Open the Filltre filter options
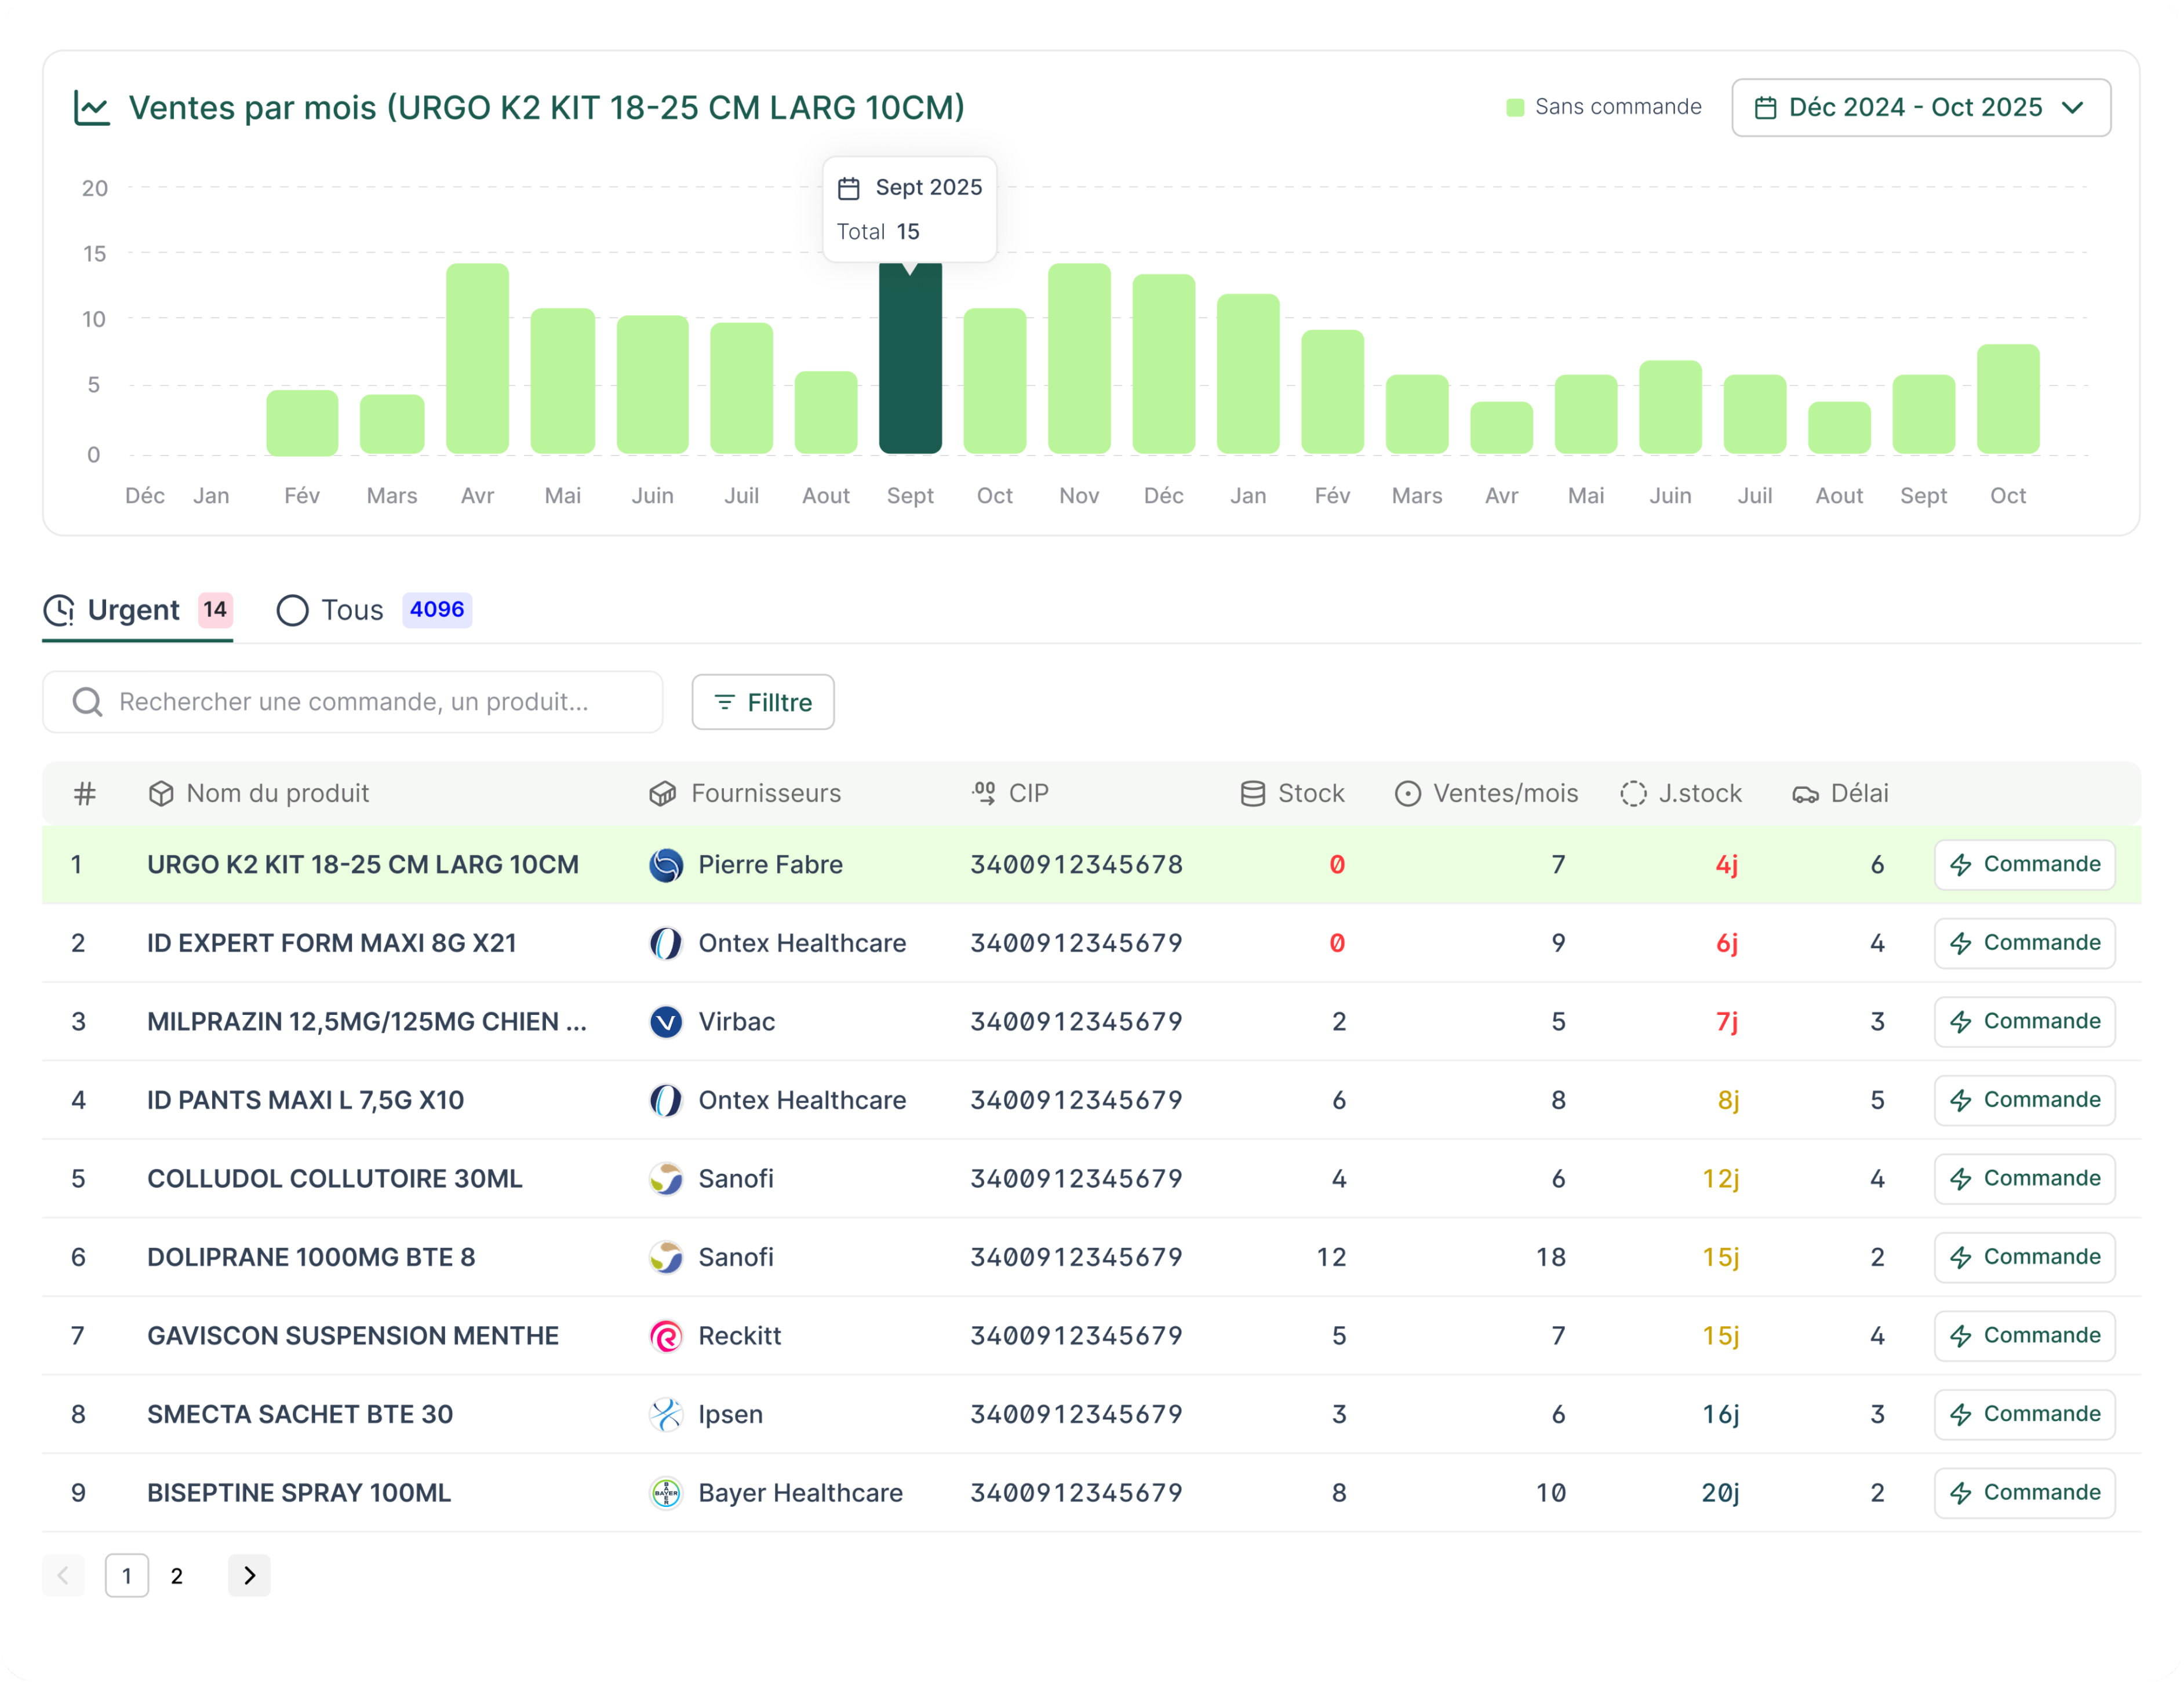Screen dimensions: 2184x1682 763,702
